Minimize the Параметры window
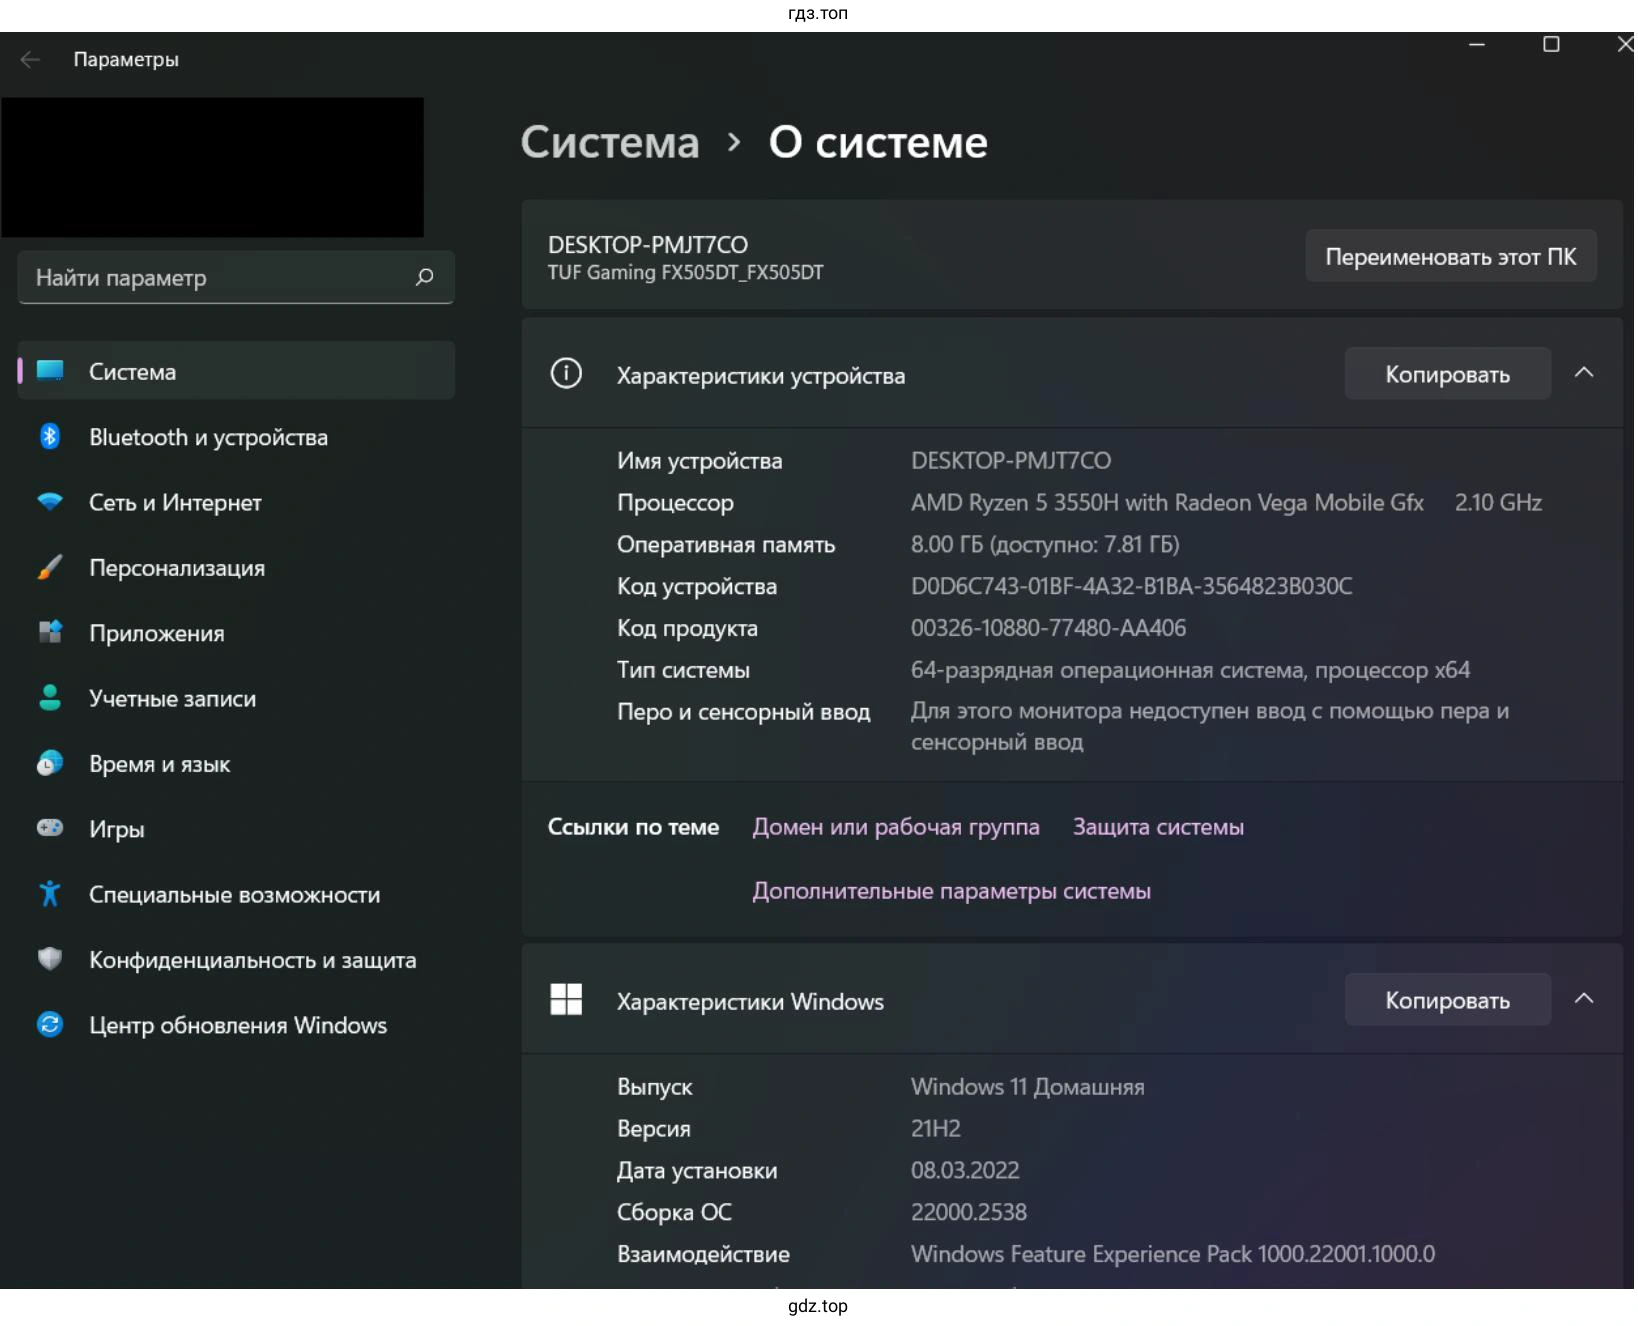Viewport: 1638px width, 1326px height. 1476,44
